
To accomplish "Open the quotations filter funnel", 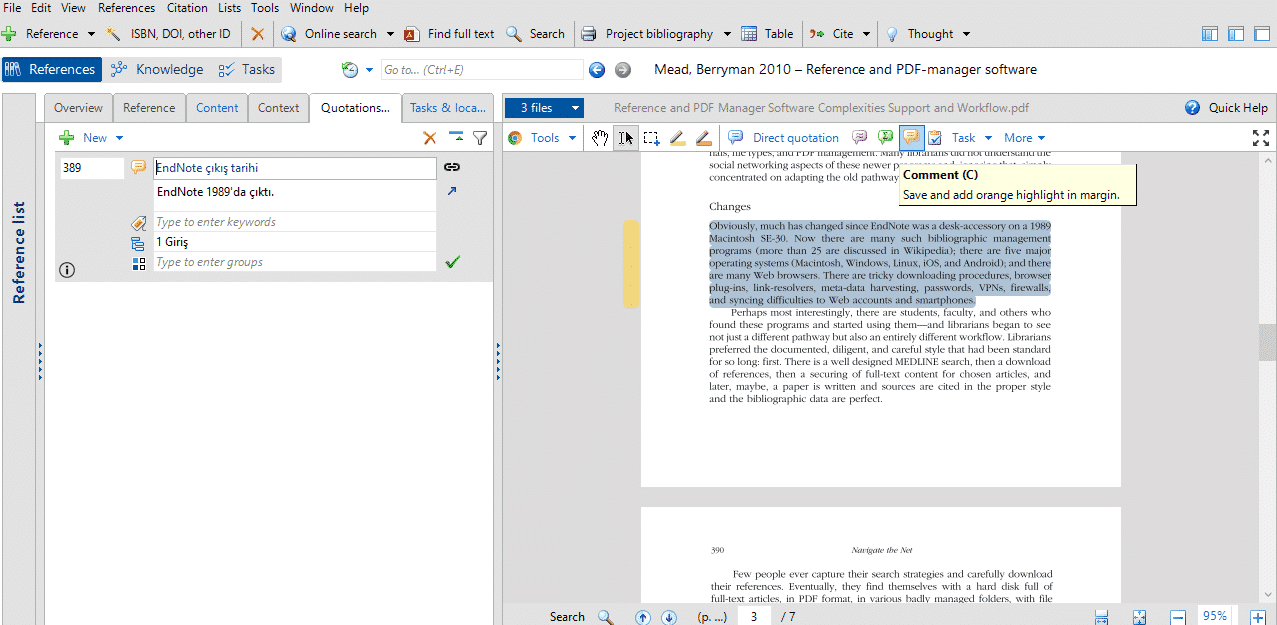I will click(480, 138).
